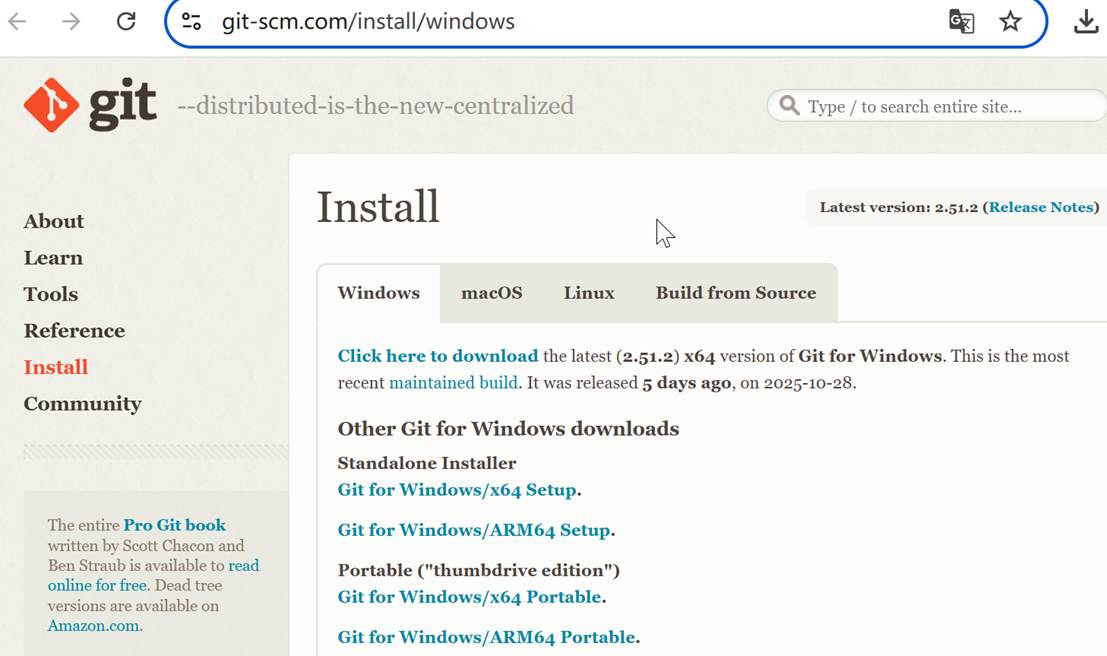This screenshot has width=1107, height=656.
Task: Click the 'Install' page heading
Action: click(378, 207)
